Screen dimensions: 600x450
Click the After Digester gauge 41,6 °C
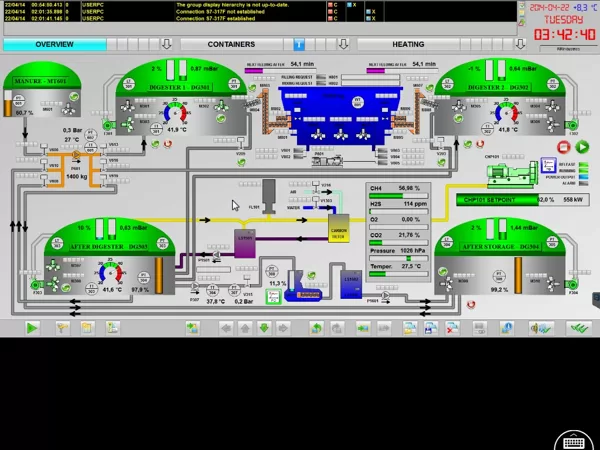coord(111,274)
